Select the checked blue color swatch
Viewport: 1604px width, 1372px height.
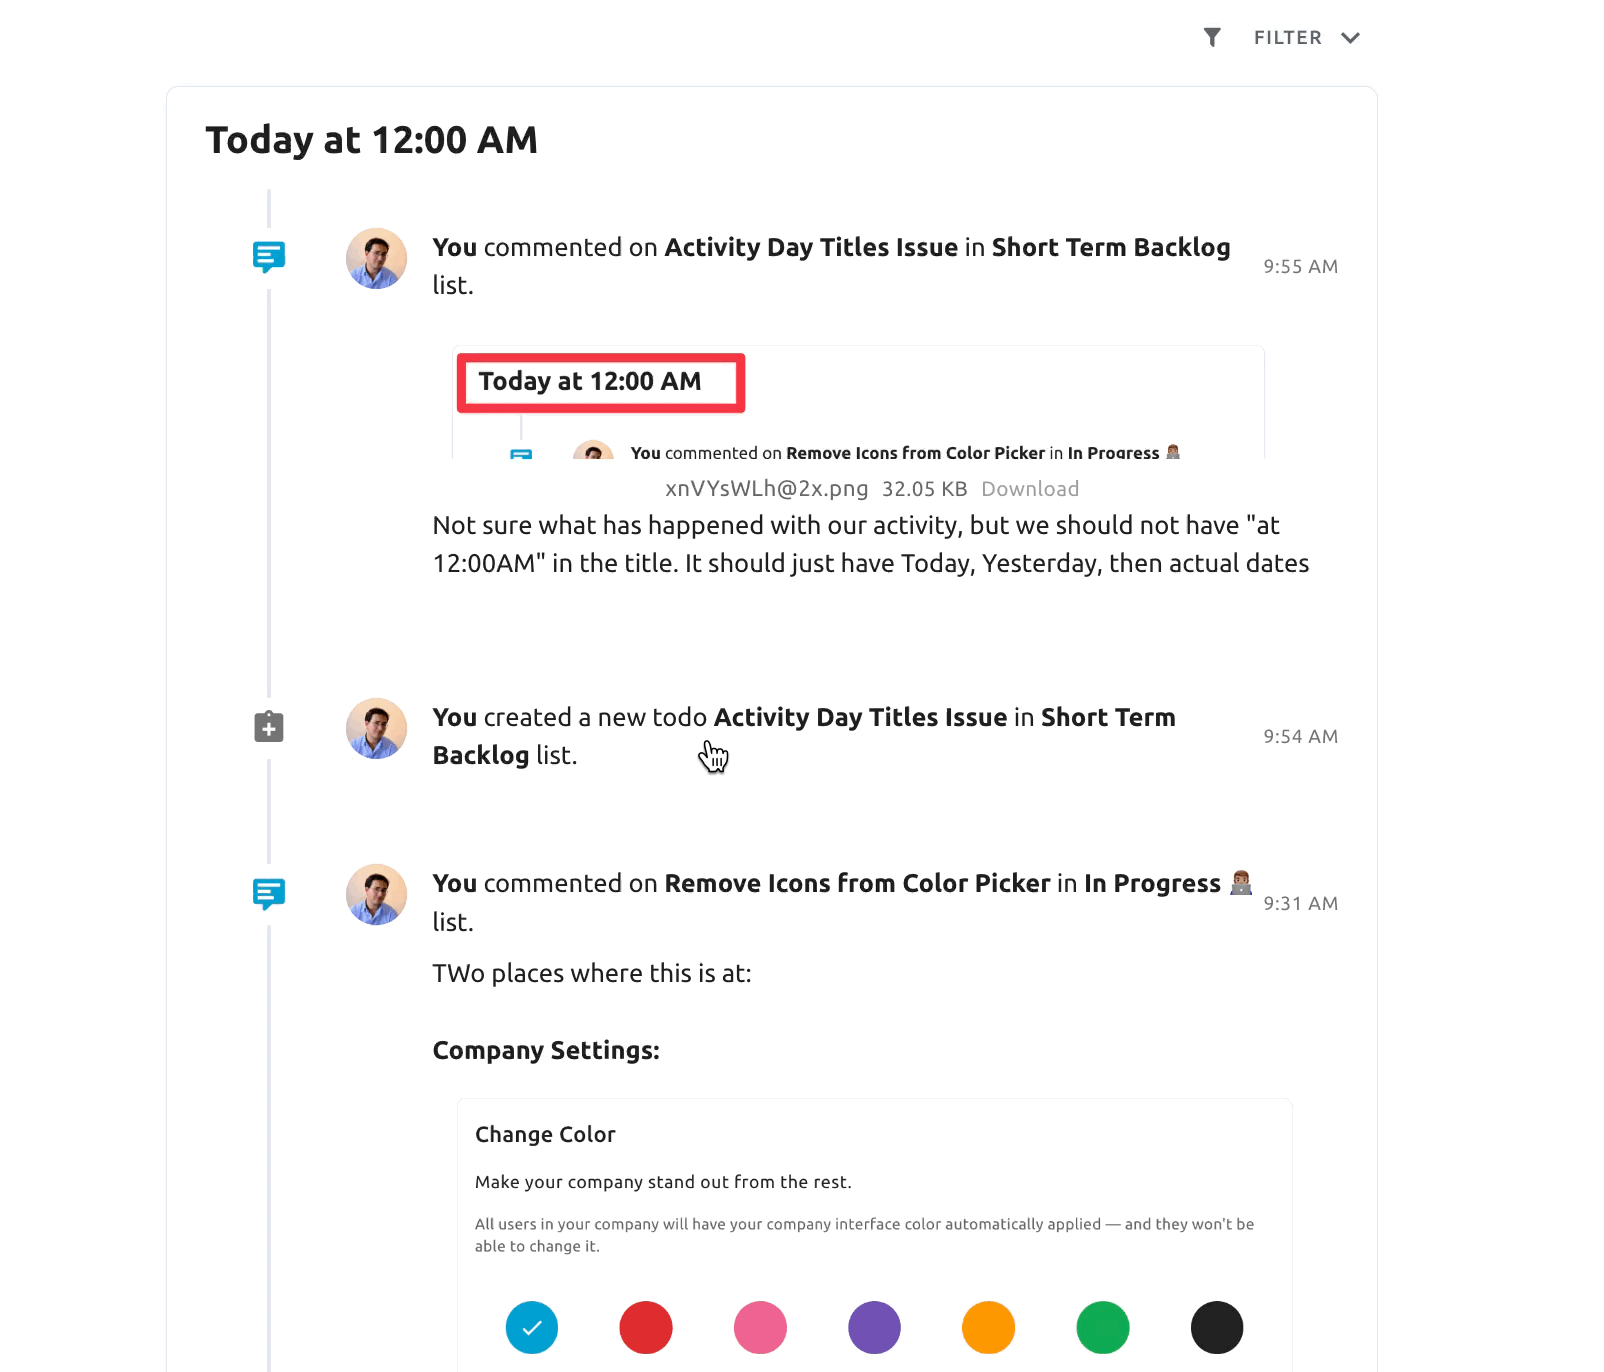pyautogui.click(x=532, y=1327)
